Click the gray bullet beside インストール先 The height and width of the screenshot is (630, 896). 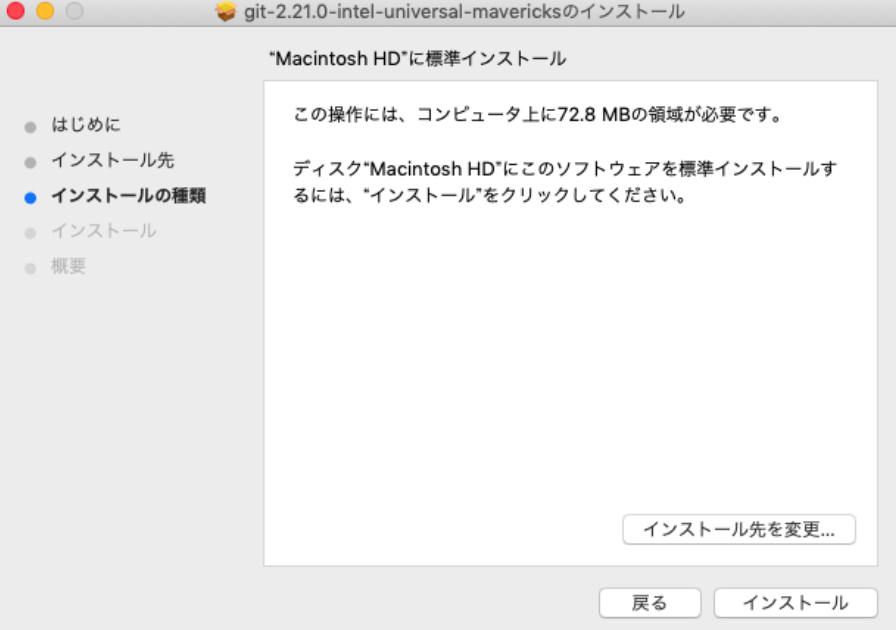[x=30, y=162]
